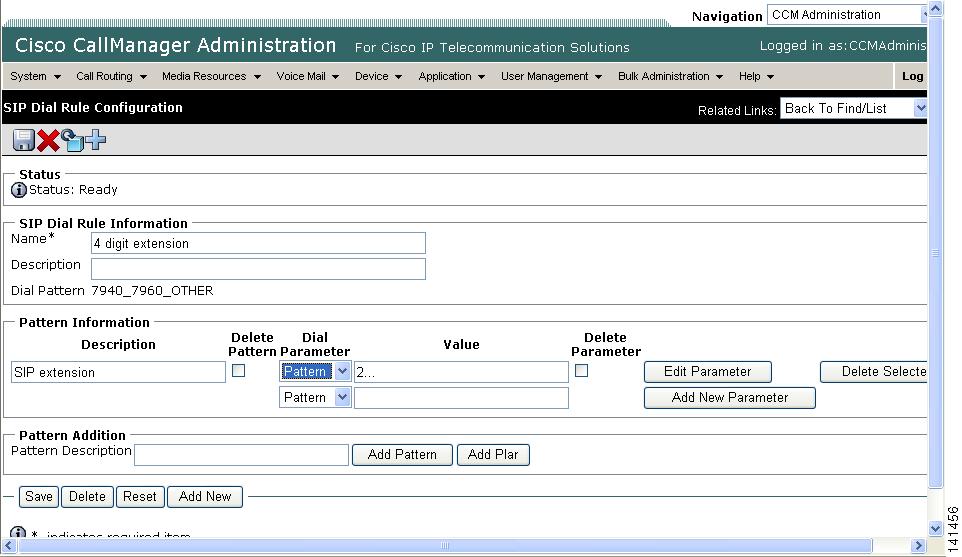This screenshot has height=557, width=962.
Task: Open the Application menu
Action: coord(452,77)
